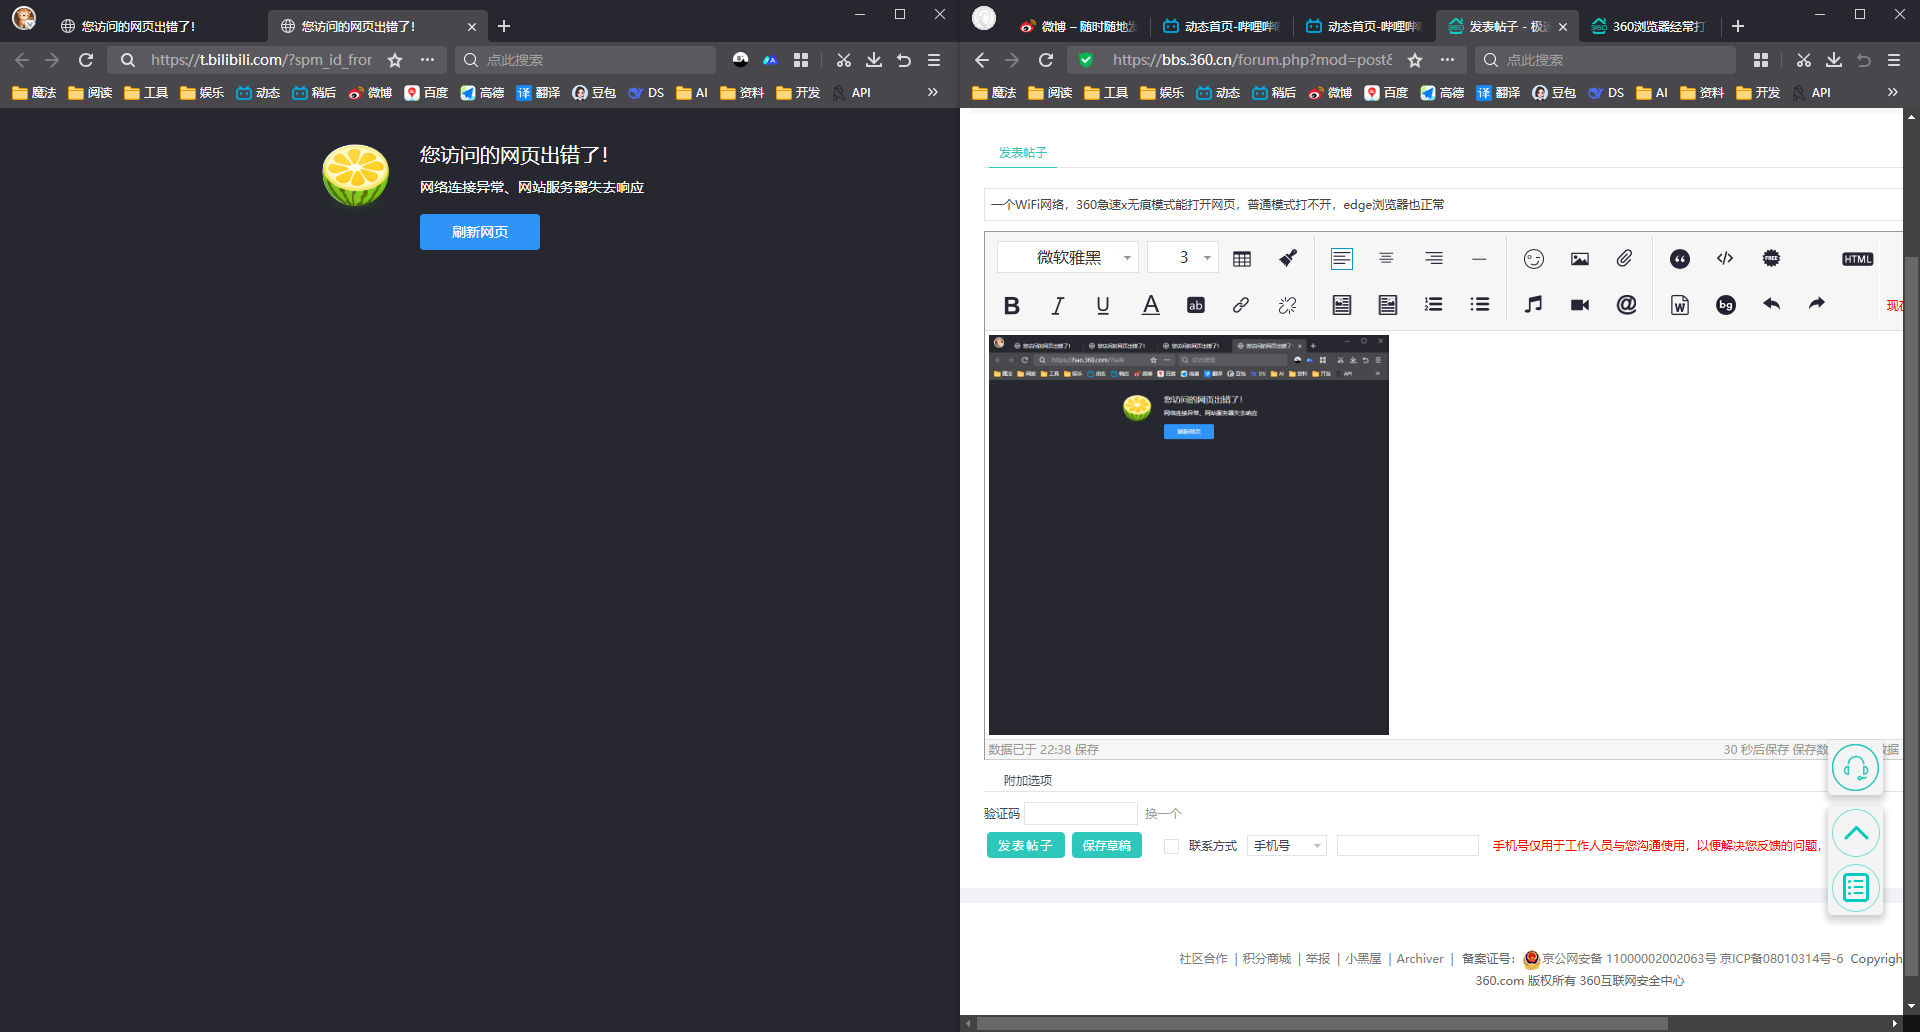Toggle underline formatting
This screenshot has width=1920, height=1032.
[x=1103, y=305]
